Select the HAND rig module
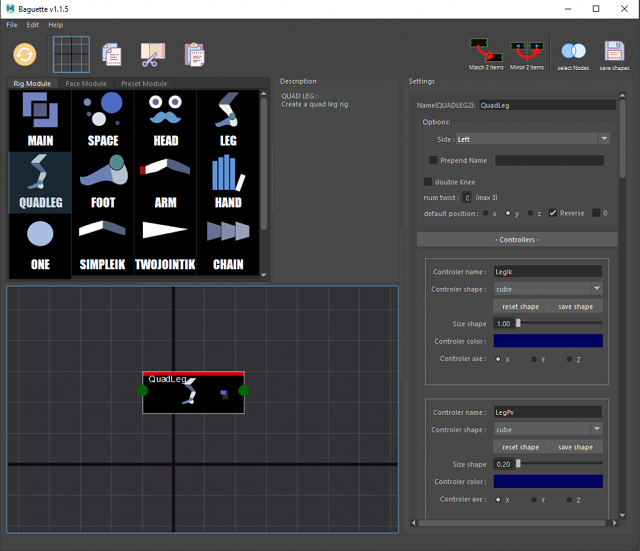Image resolution: width=640 pixels, height=551 pixels. click(228, 181)
